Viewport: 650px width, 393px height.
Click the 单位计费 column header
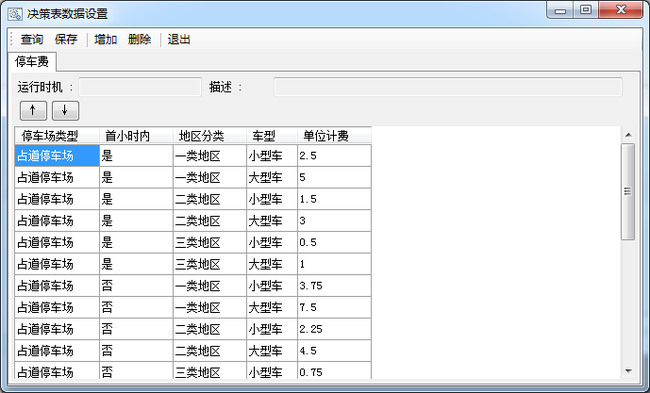coord(334,136)
